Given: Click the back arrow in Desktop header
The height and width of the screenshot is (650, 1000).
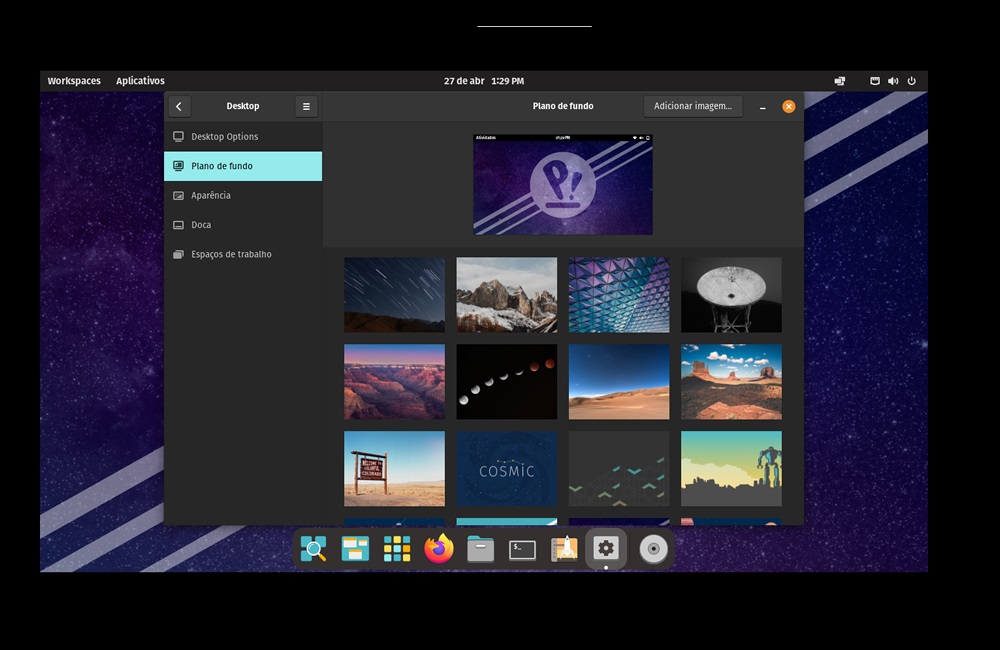Looking at the screenshot, I should pos(179,106).
